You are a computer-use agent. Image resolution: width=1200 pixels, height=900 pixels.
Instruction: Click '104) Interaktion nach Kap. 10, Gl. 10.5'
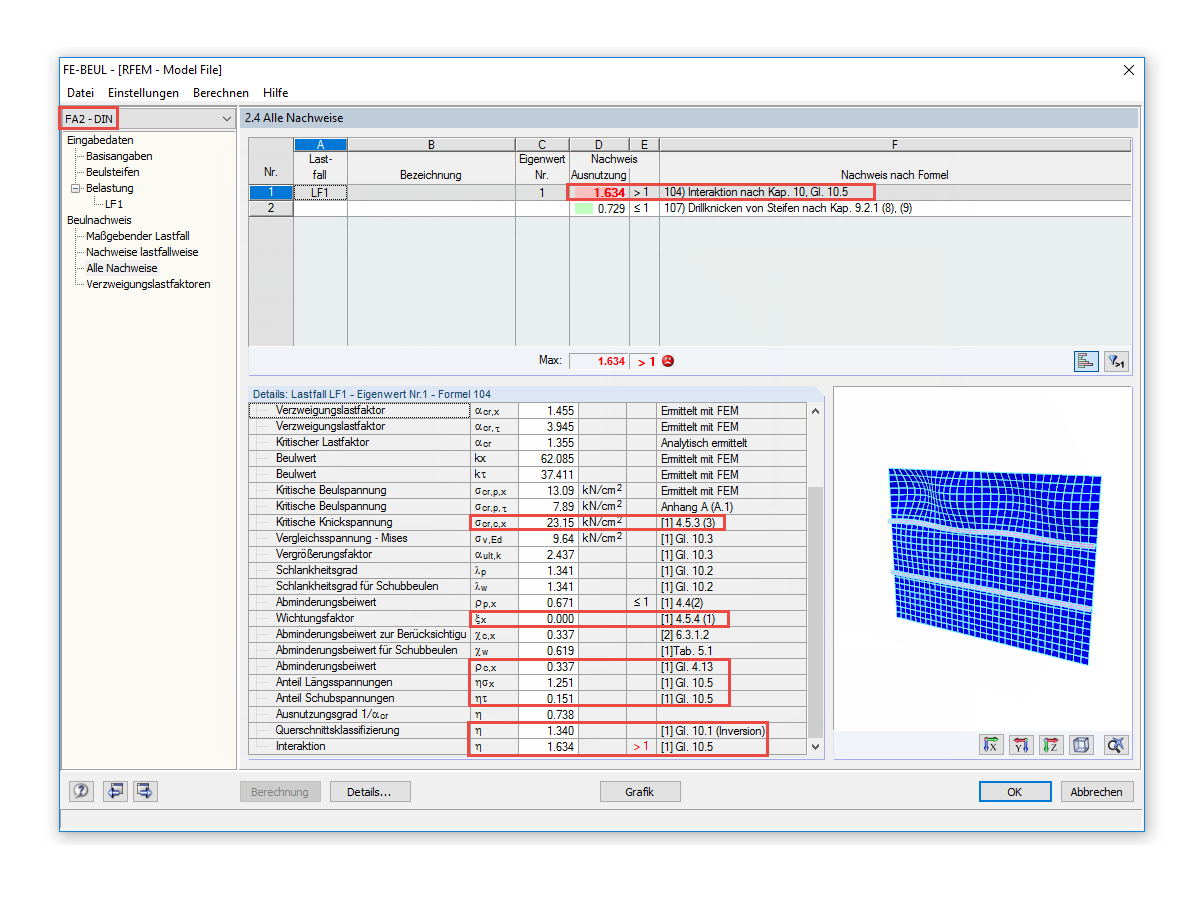point(755,192)
